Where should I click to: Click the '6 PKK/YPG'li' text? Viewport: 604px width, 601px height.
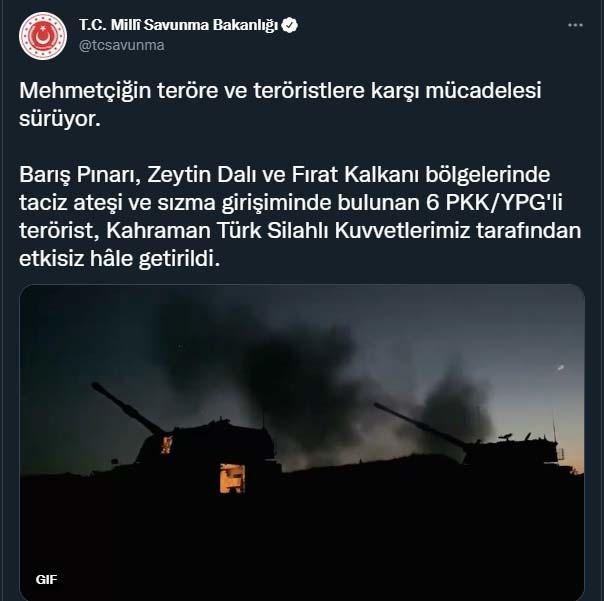pyautogui.click(x=494, y=203)
